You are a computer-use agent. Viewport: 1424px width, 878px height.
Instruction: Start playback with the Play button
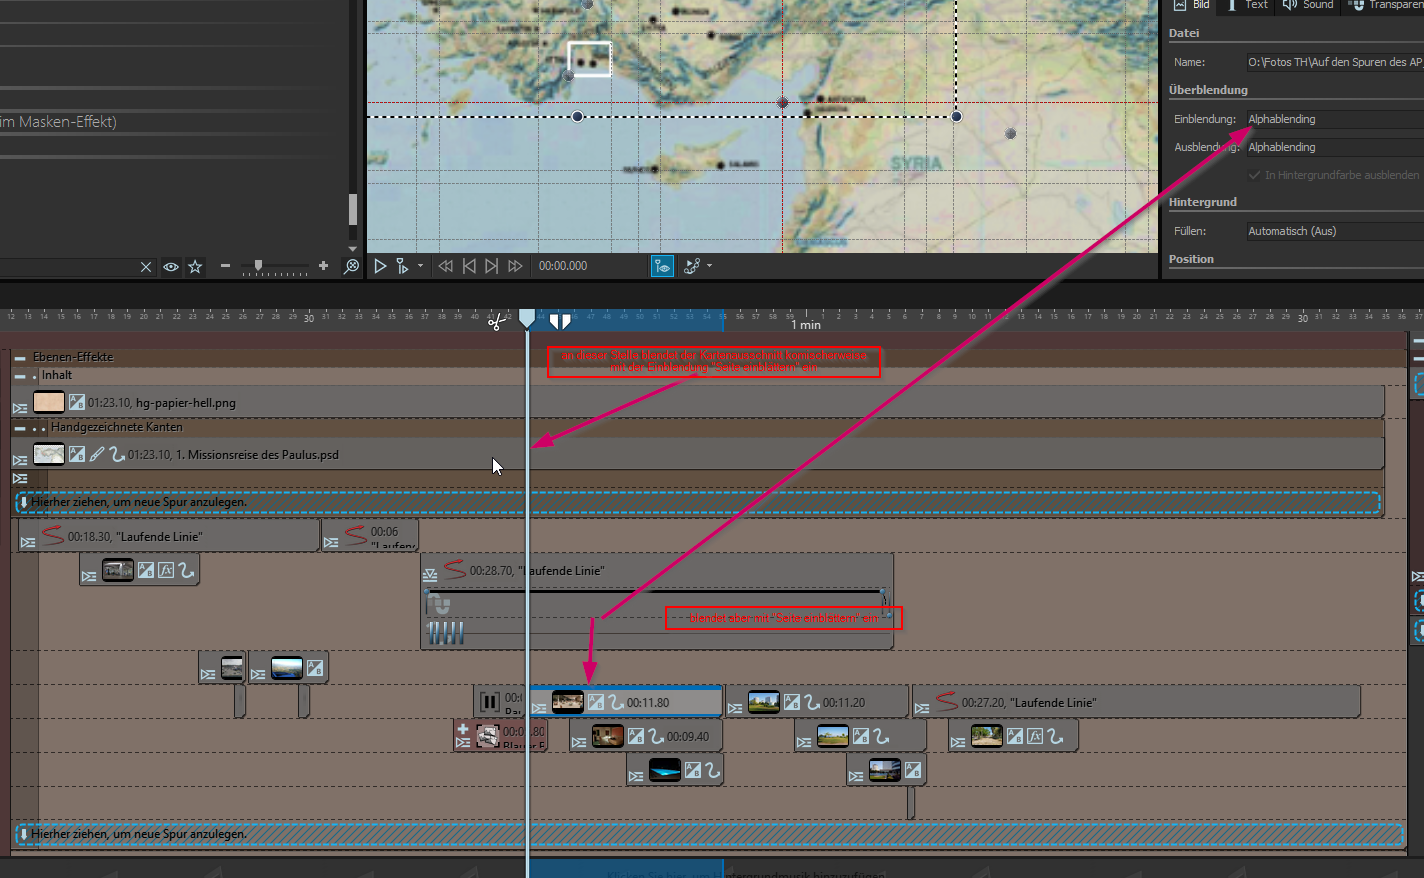(x=380, y=266)
